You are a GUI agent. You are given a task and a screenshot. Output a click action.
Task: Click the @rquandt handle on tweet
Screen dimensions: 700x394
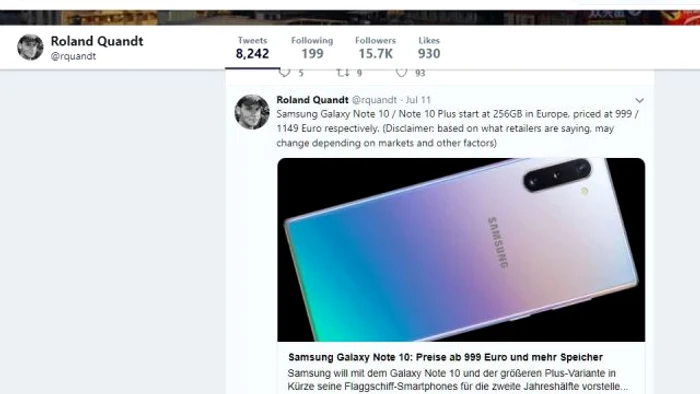point(374,100)
